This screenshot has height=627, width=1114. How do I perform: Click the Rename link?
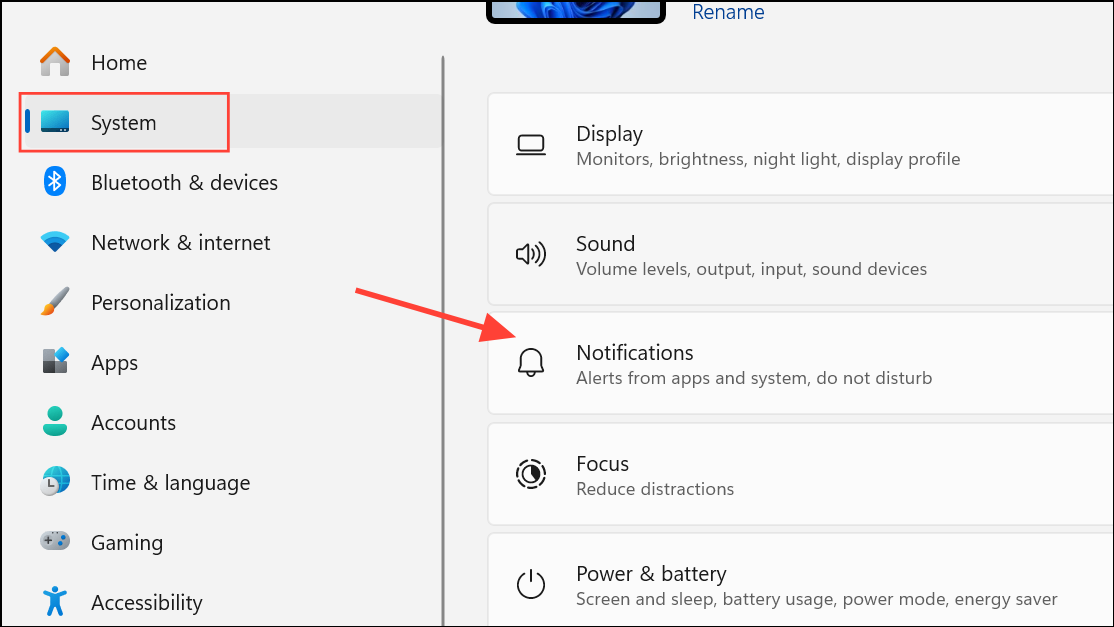[x=728, y=11]
